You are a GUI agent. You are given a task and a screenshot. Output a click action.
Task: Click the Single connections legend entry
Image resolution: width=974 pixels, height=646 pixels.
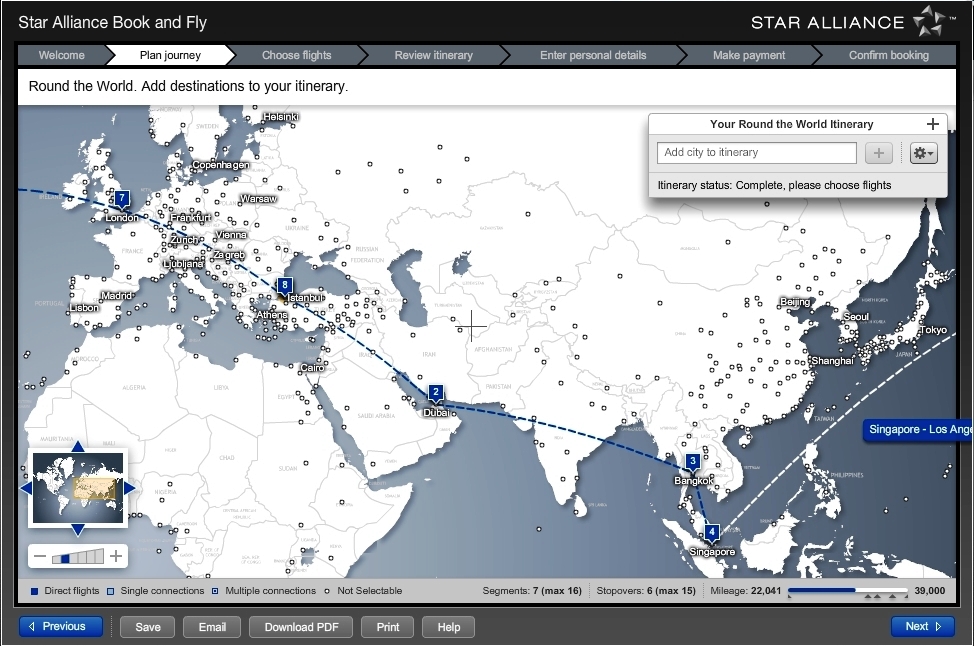156,591
